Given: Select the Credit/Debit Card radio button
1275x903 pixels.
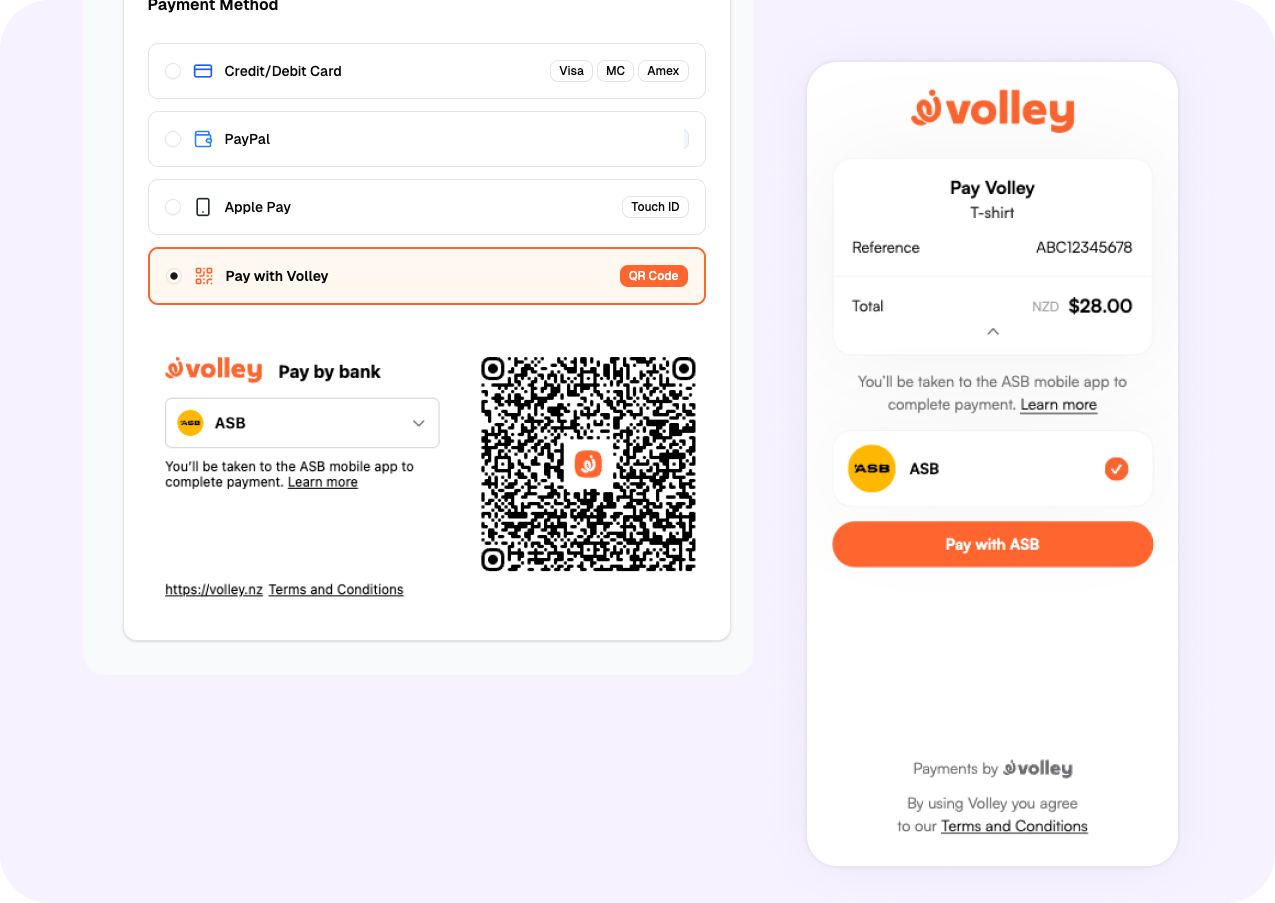Looking at the screenshot, I should (173, 71).
